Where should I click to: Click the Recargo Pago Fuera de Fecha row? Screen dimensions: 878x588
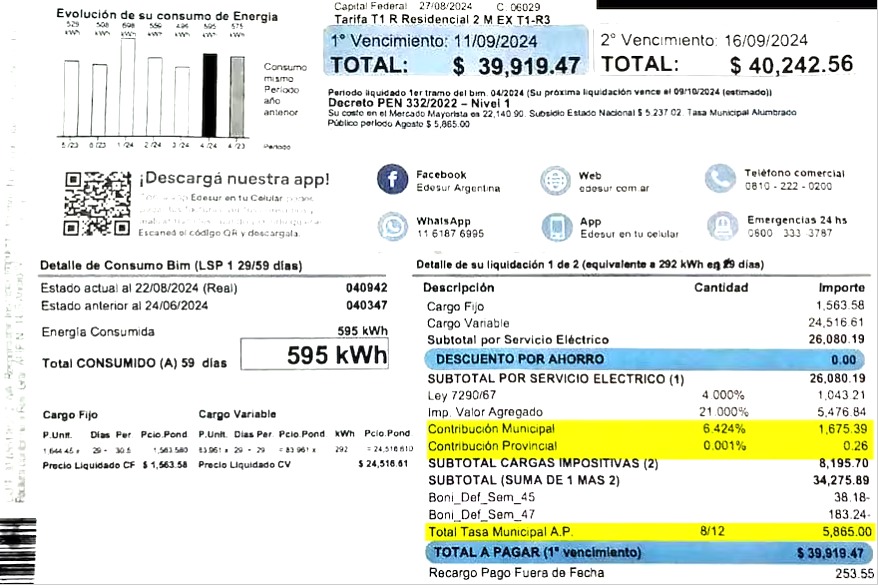[x=645, y=573]
